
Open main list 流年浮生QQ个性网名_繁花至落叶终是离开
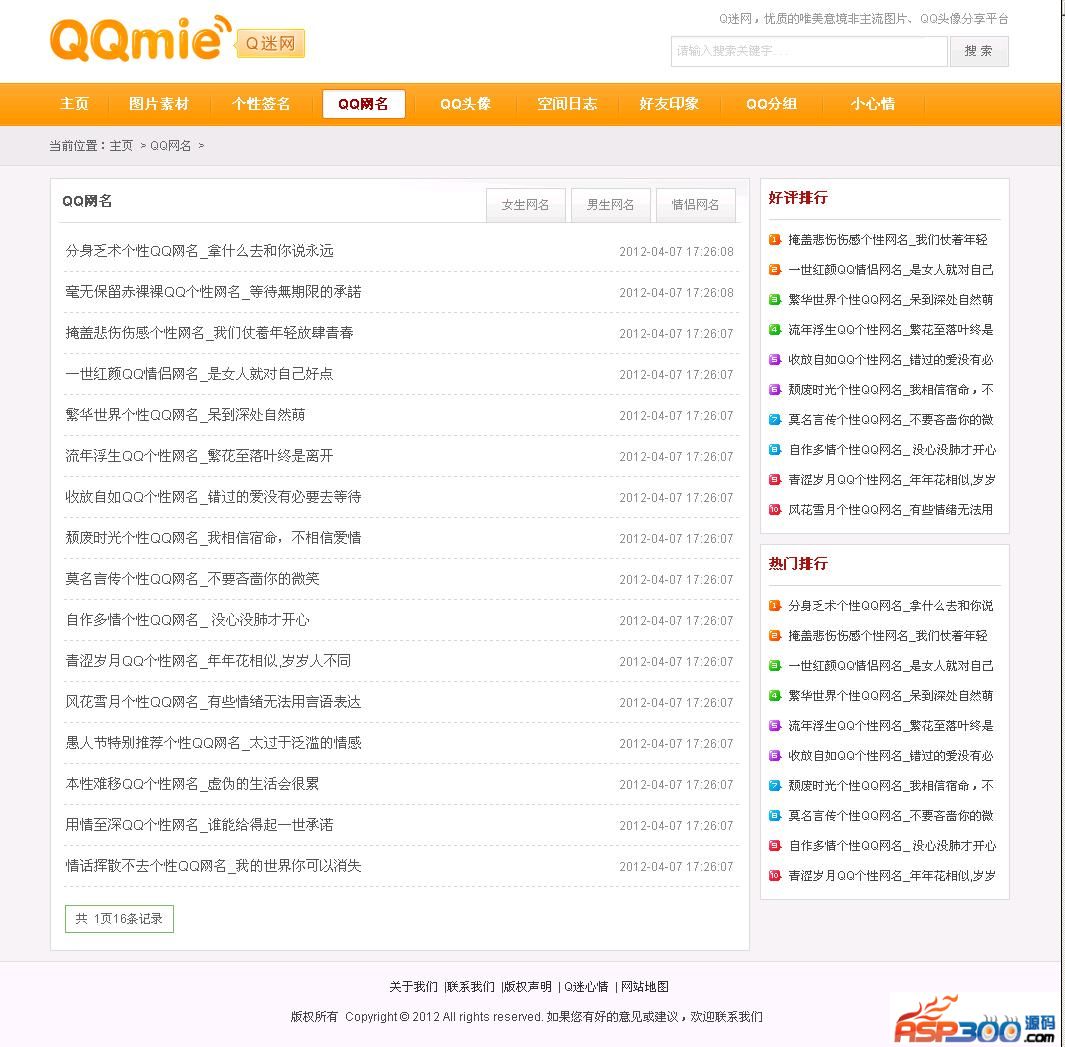(x=199, y=456)
